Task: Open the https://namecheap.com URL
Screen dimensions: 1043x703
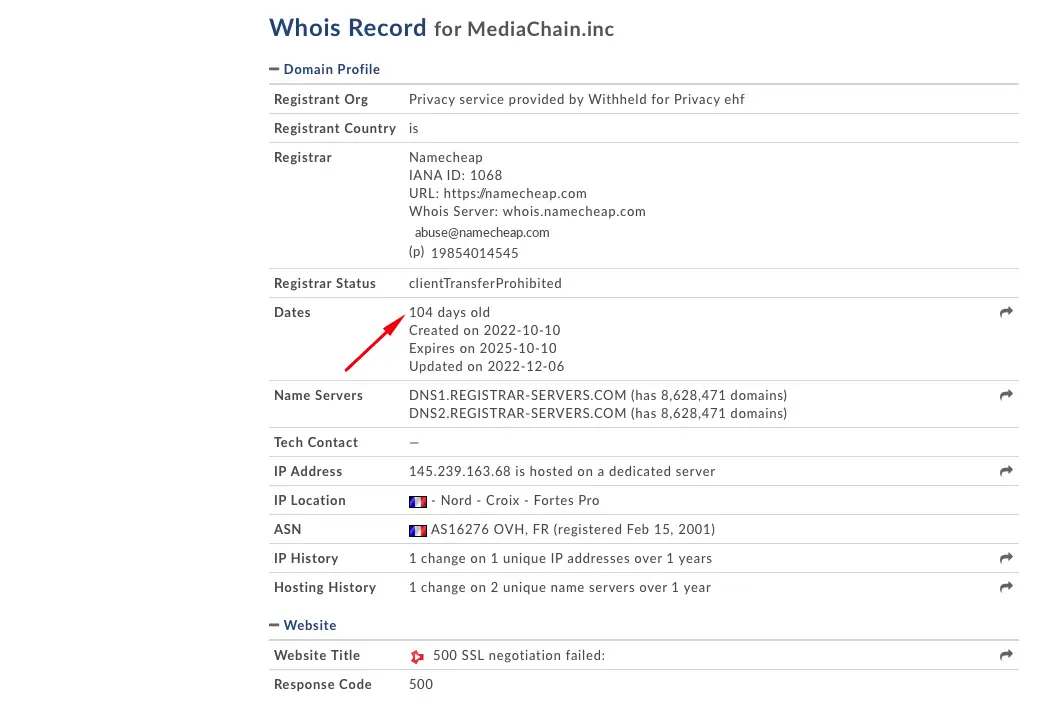Action: (x=515, y=194)
